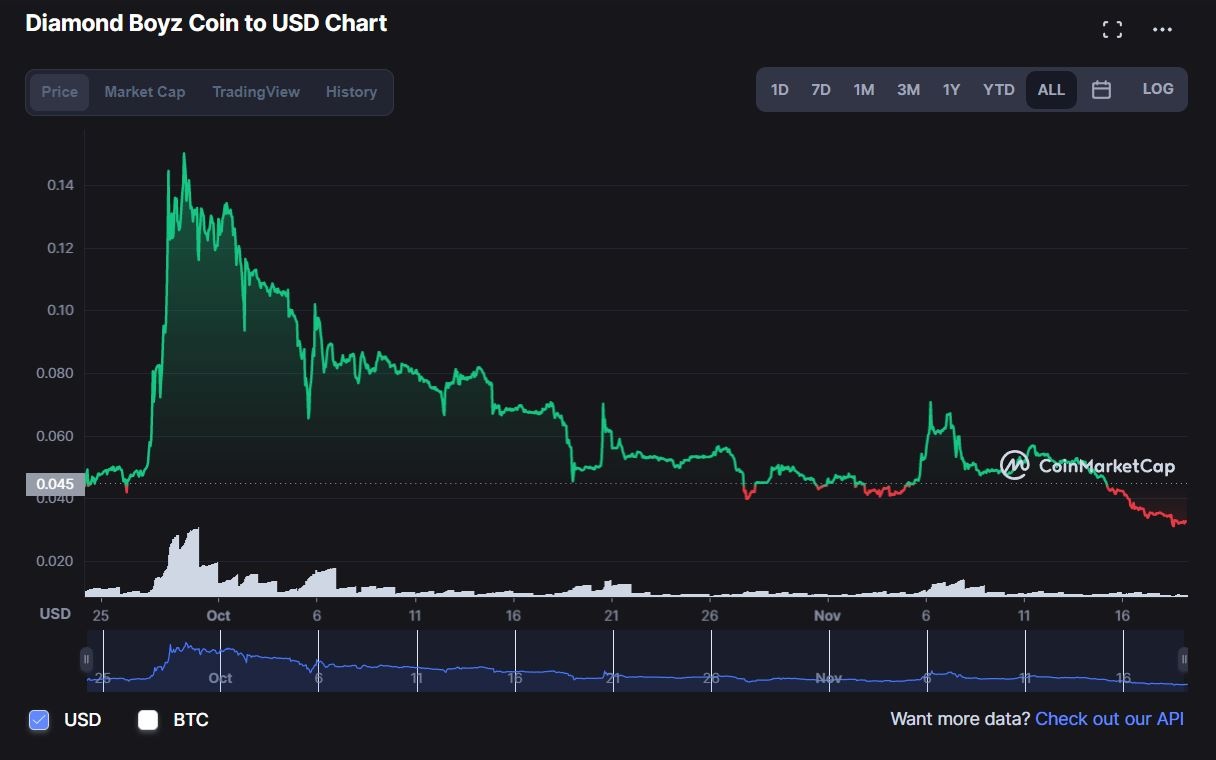Open the Check out our API link

[x=1109, y=719]
